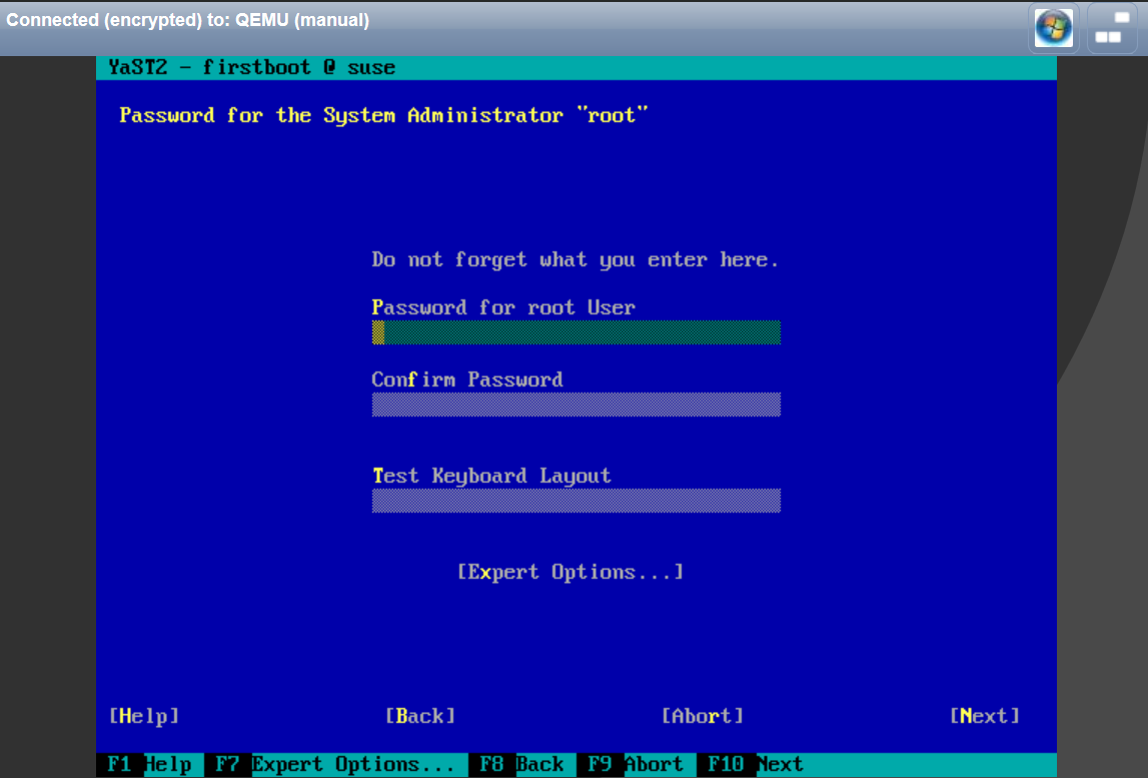The image size is (1148, 778).
Task: Proceed with the [Next] button
Action: coord(985,716)
